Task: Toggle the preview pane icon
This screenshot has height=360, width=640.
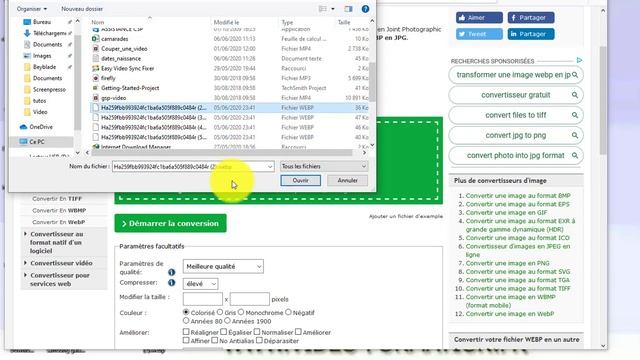Action: tap(348, 9)
